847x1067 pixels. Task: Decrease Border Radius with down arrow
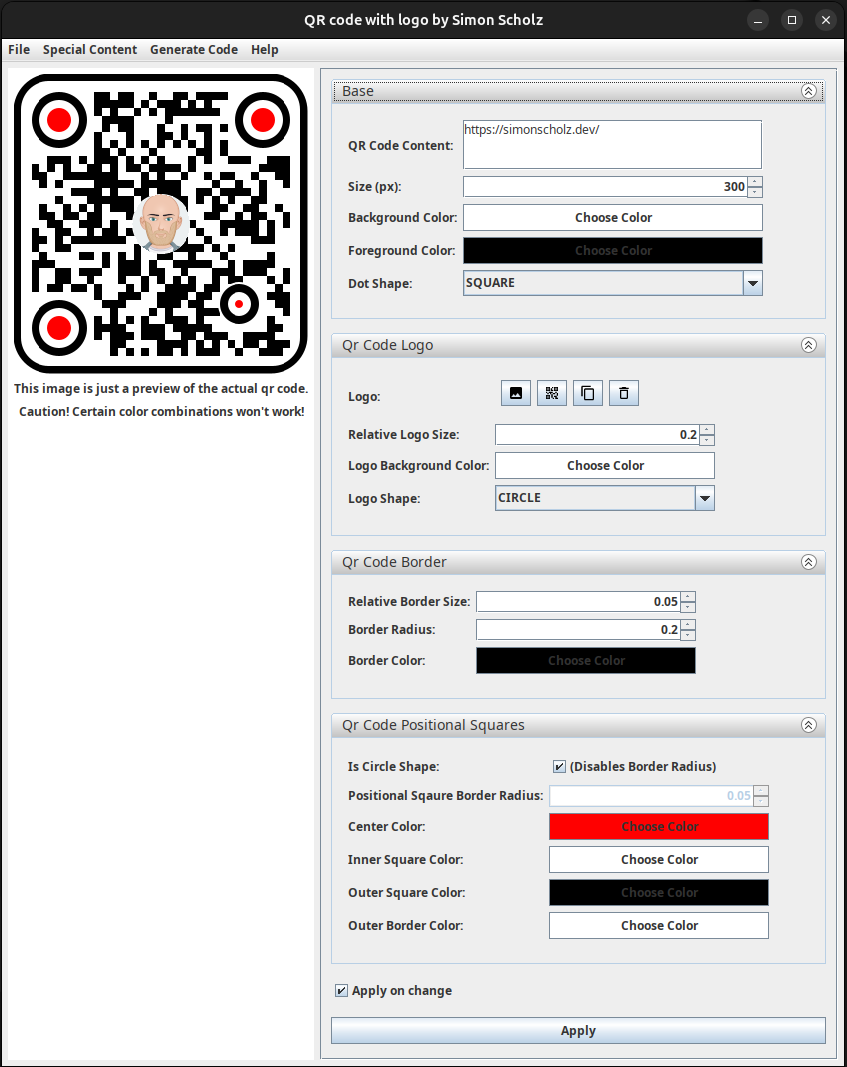click(x=688, y=635)
